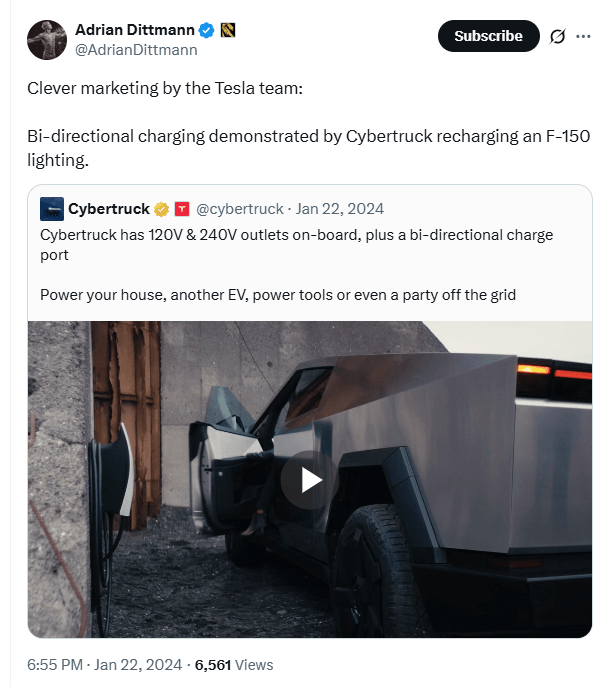Image resolution: width=609 pixels, height=687 pixels.
Task: Click the gold affiliate badge beside Adrian's name
Action: tap(228, 30)
